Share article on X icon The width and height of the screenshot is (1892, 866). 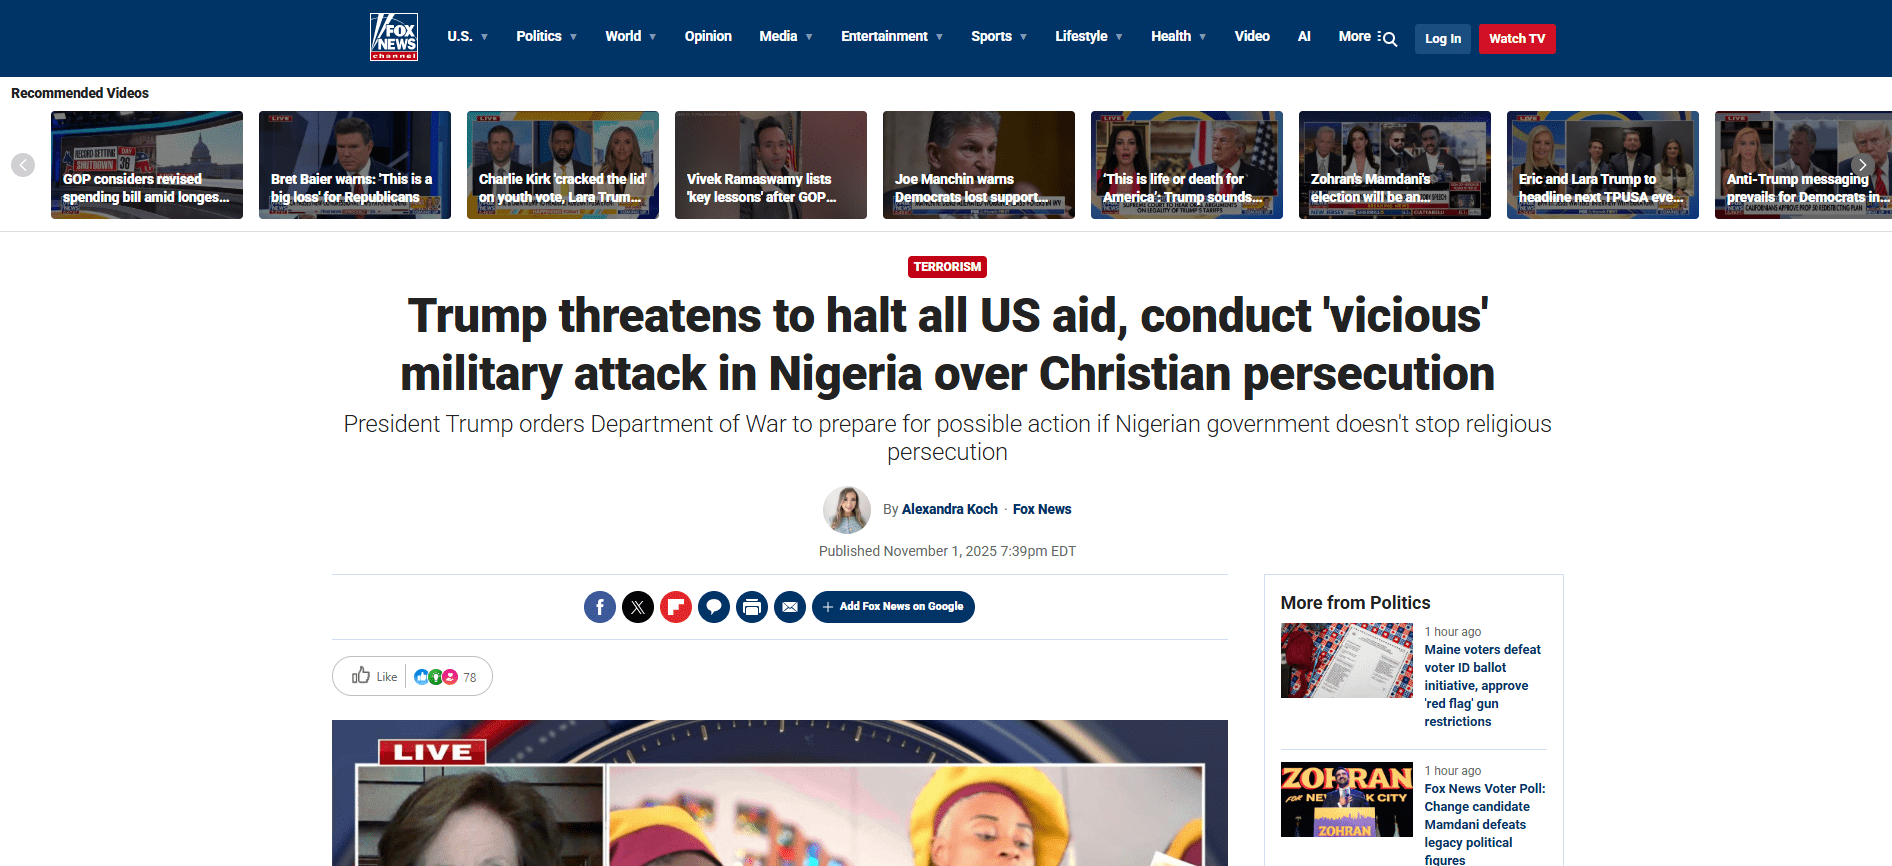click(638, 607)
